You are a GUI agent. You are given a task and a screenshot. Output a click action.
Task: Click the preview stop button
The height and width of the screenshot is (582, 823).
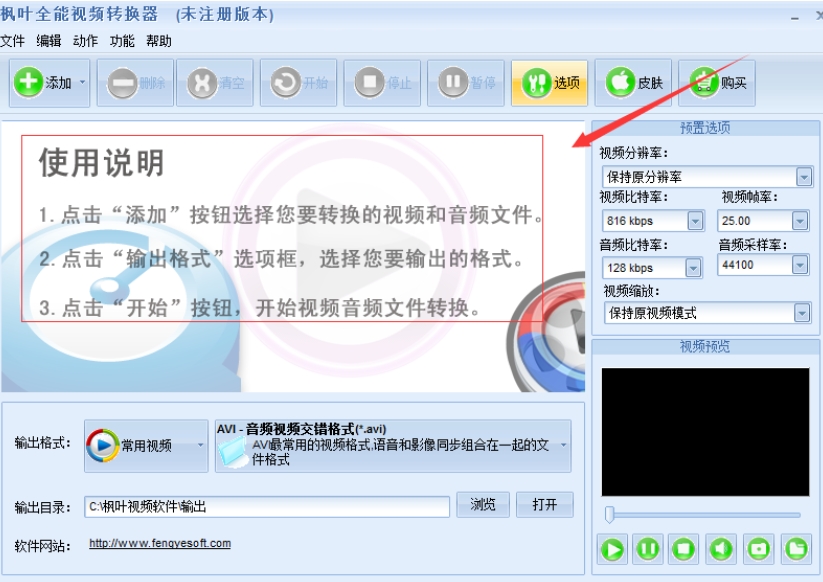coord(683,549)
